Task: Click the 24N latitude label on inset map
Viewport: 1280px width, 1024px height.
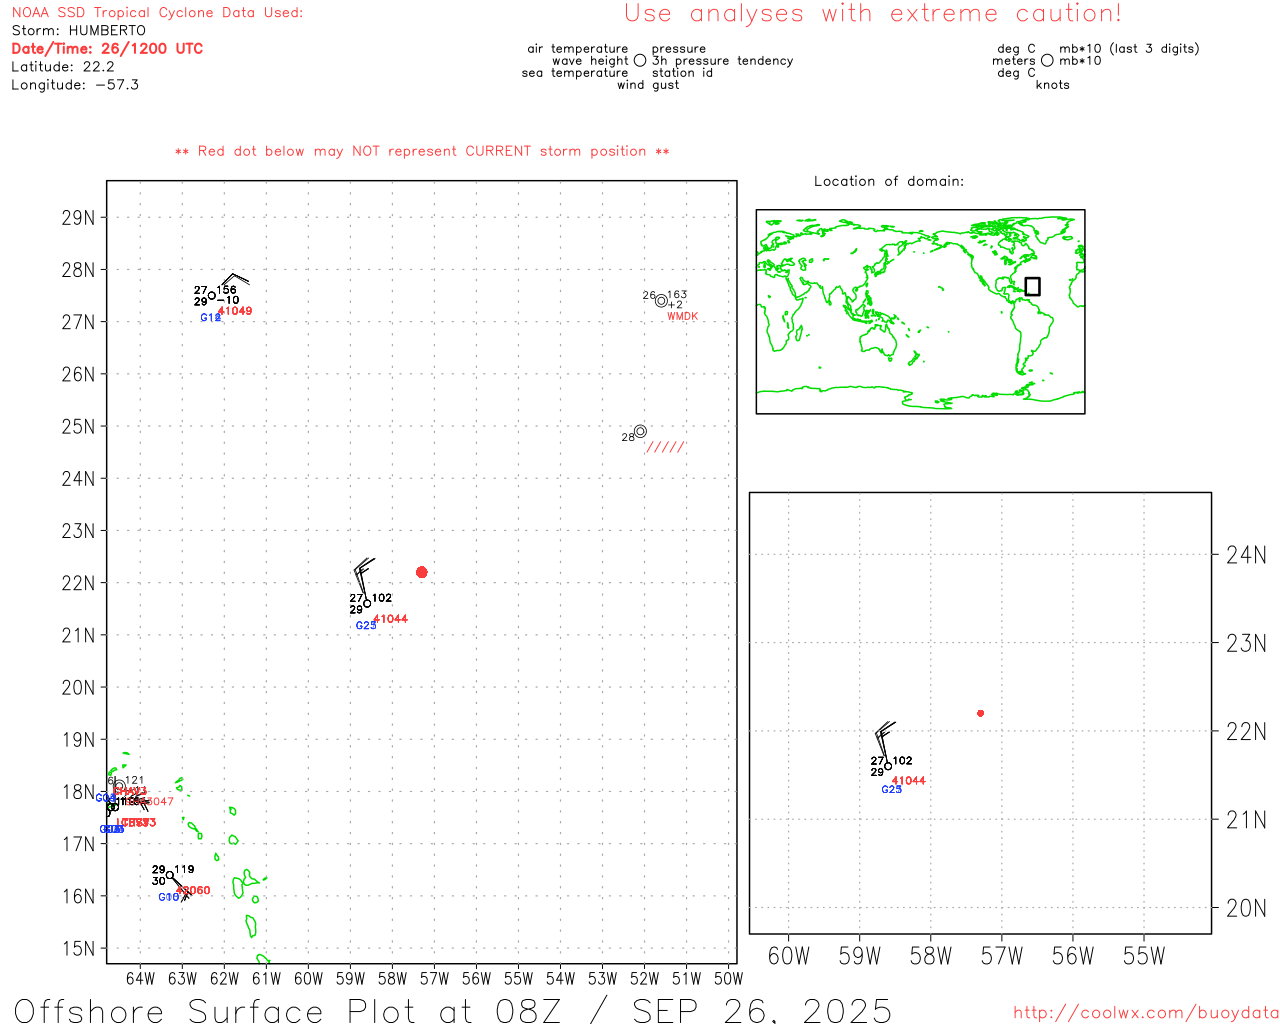Action: pos(1247,555)
